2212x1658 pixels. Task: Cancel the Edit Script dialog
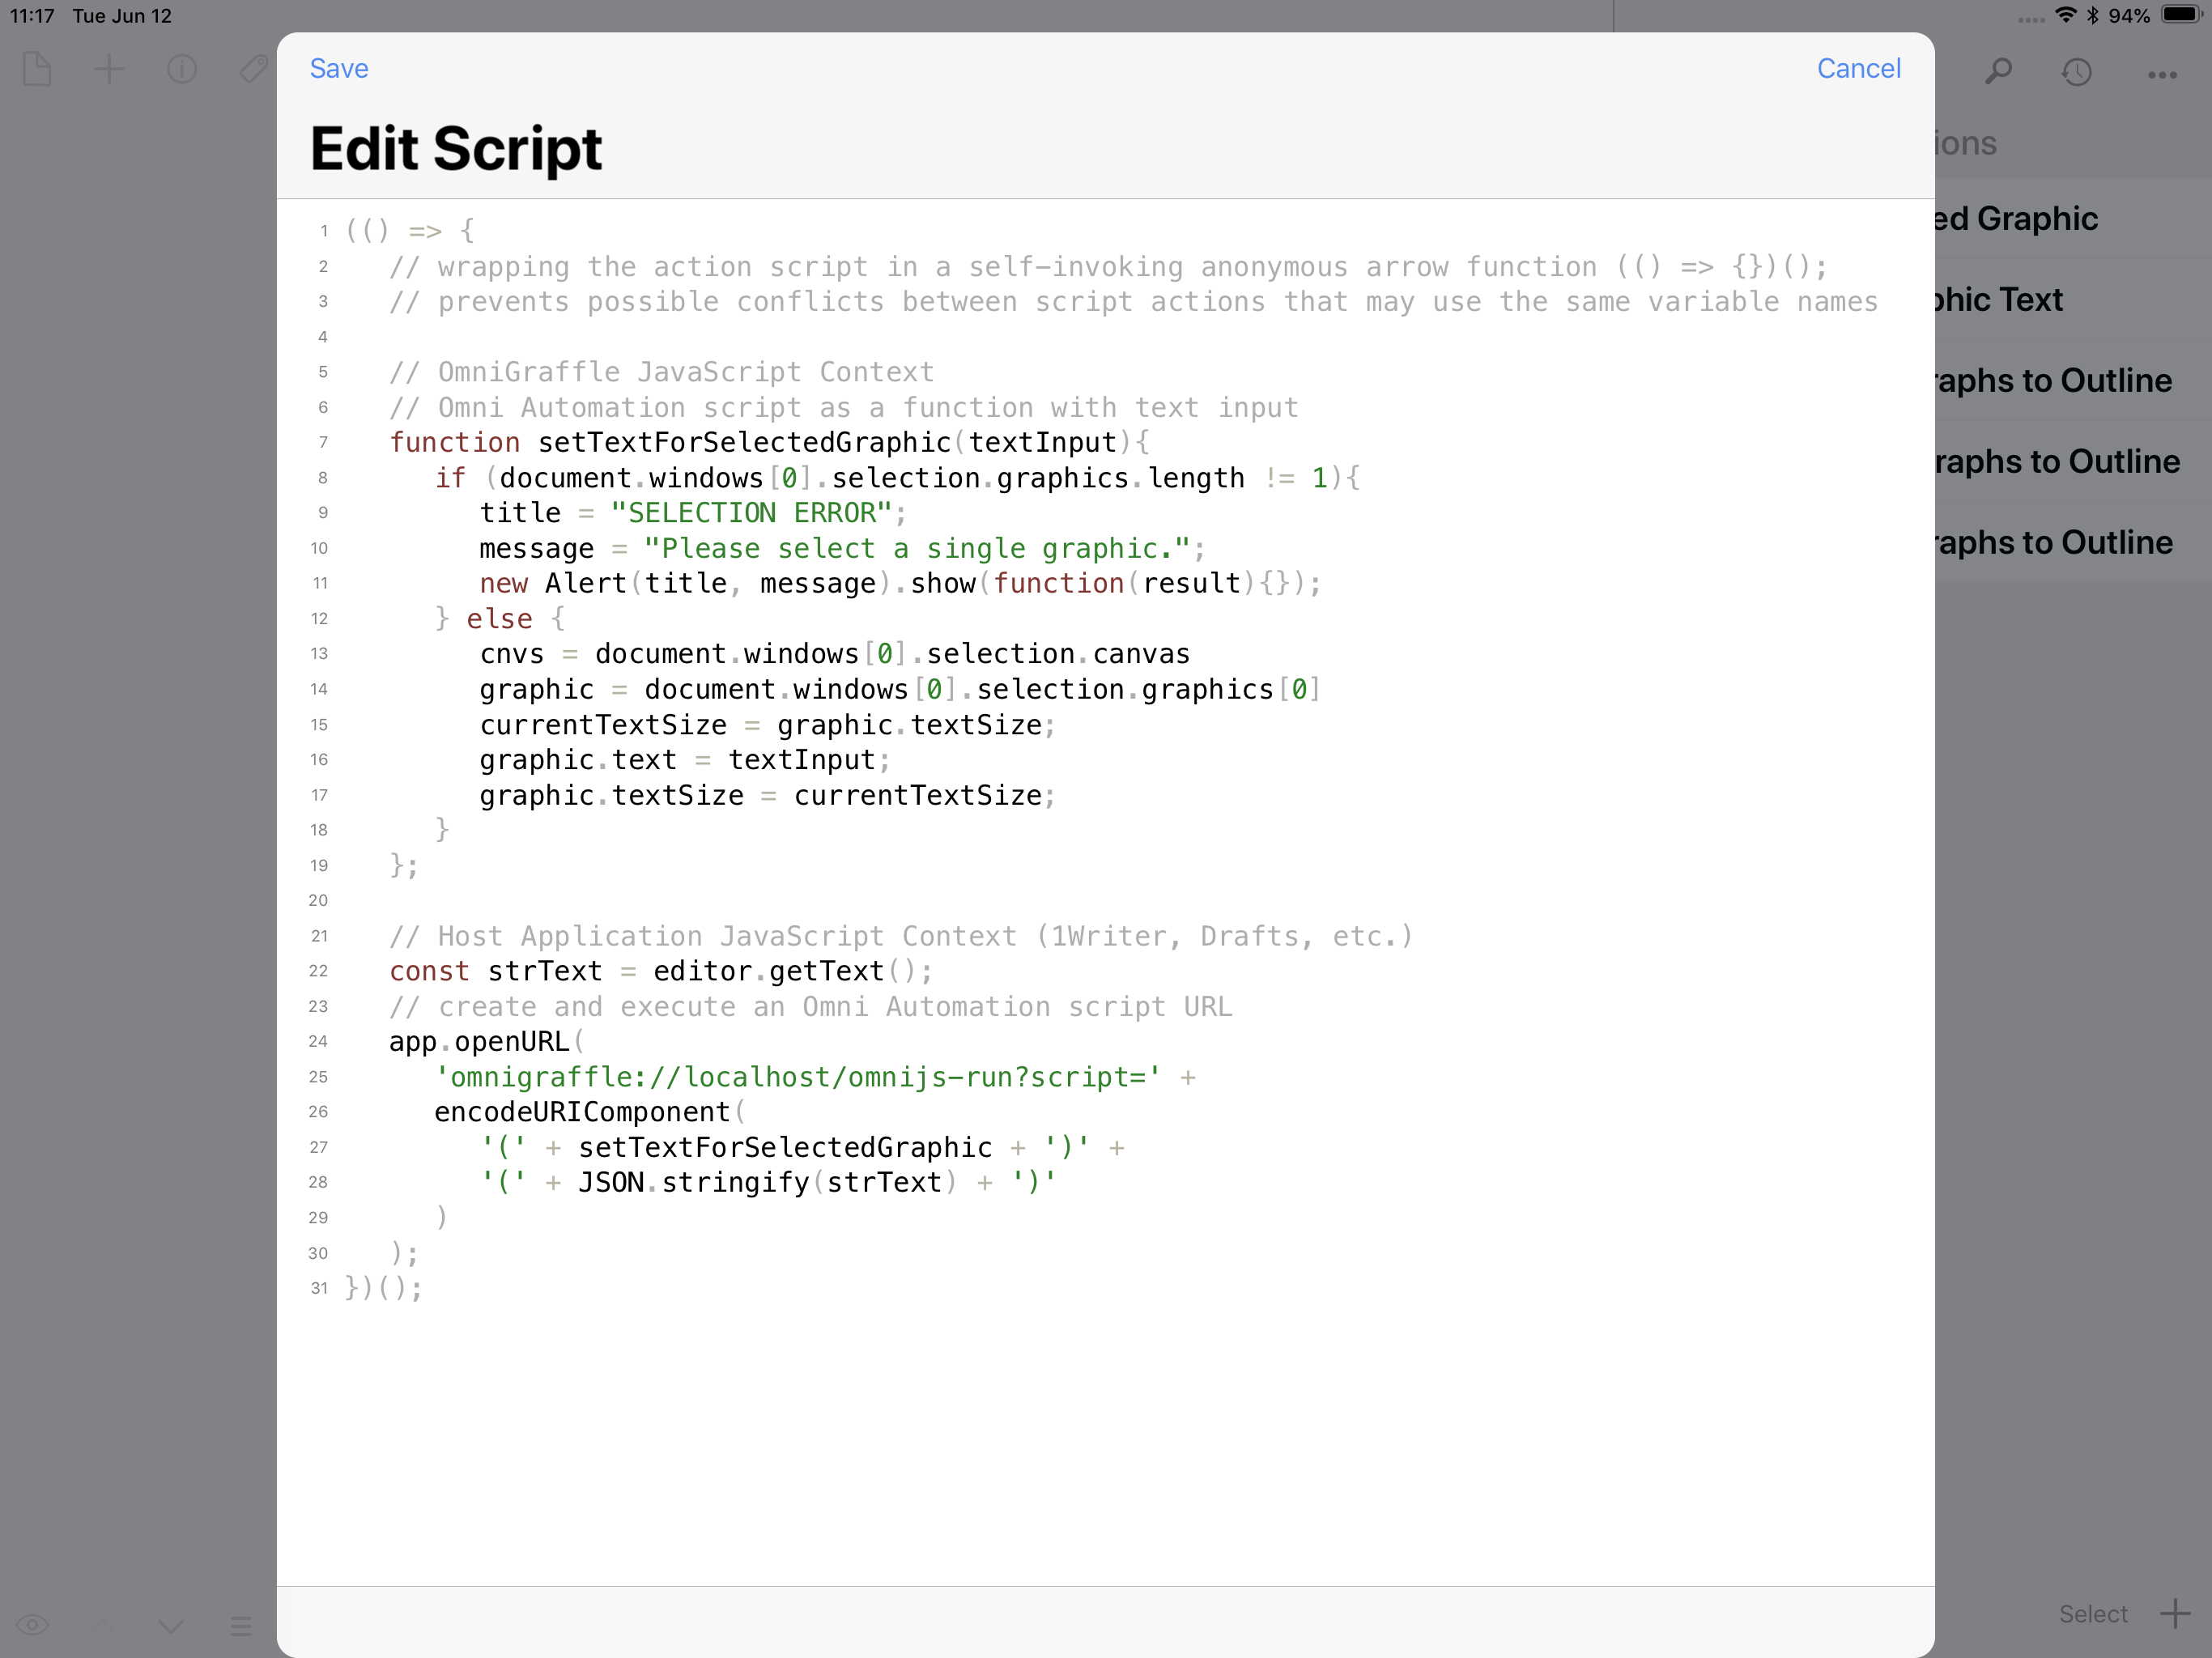pyautogui.click(x=1858, y=68)
